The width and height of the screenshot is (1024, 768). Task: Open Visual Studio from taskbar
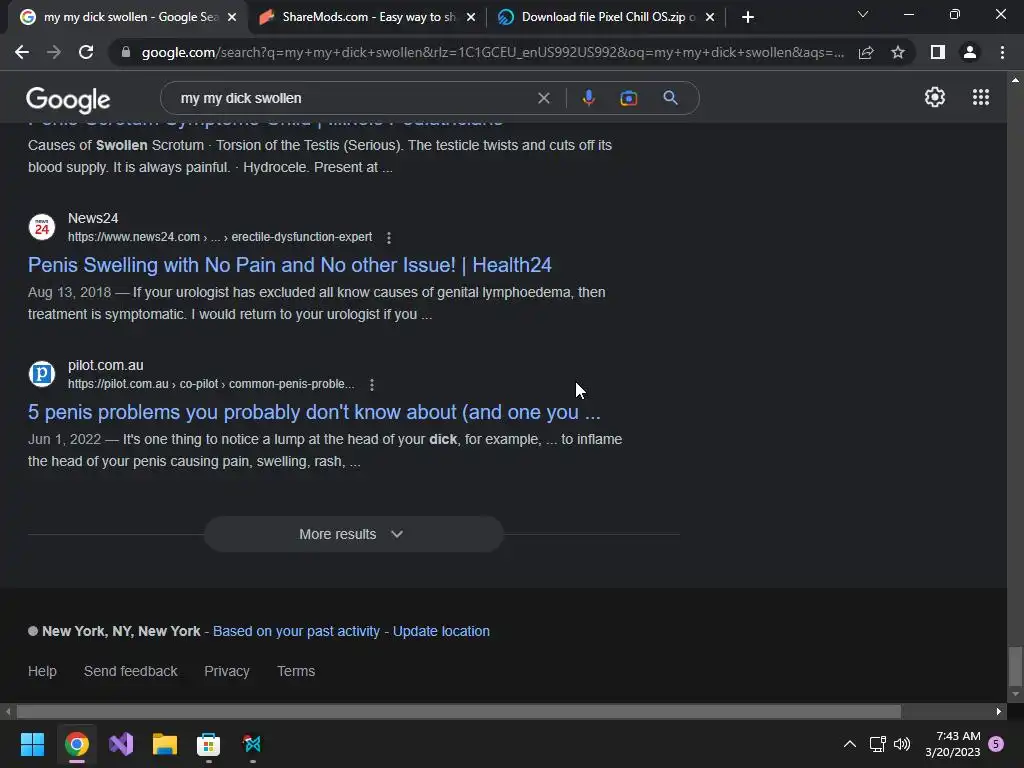(x=121, y=744)
